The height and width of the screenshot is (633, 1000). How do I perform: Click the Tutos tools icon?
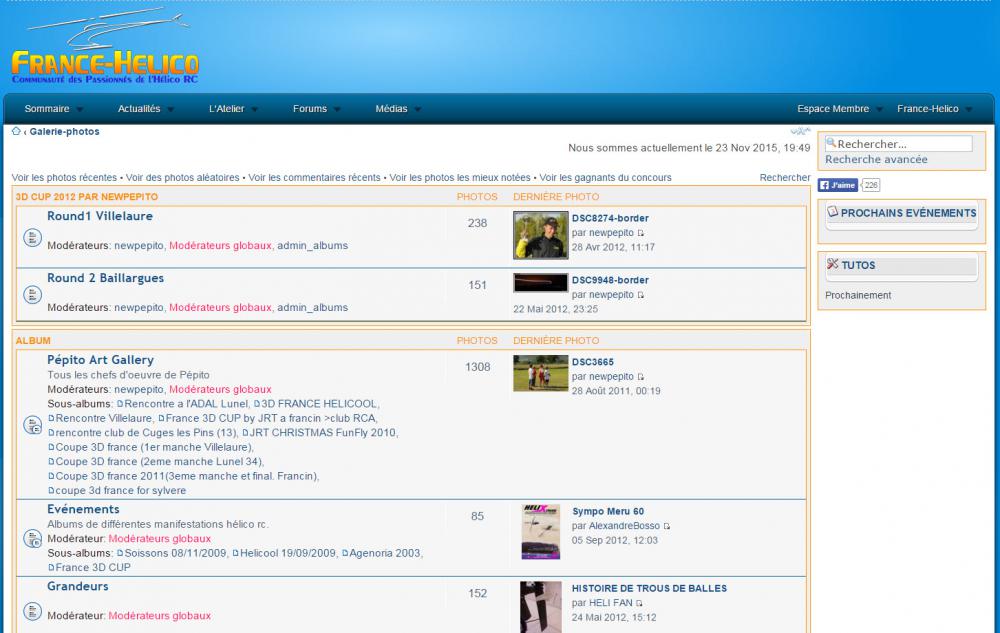click(832, 263)
